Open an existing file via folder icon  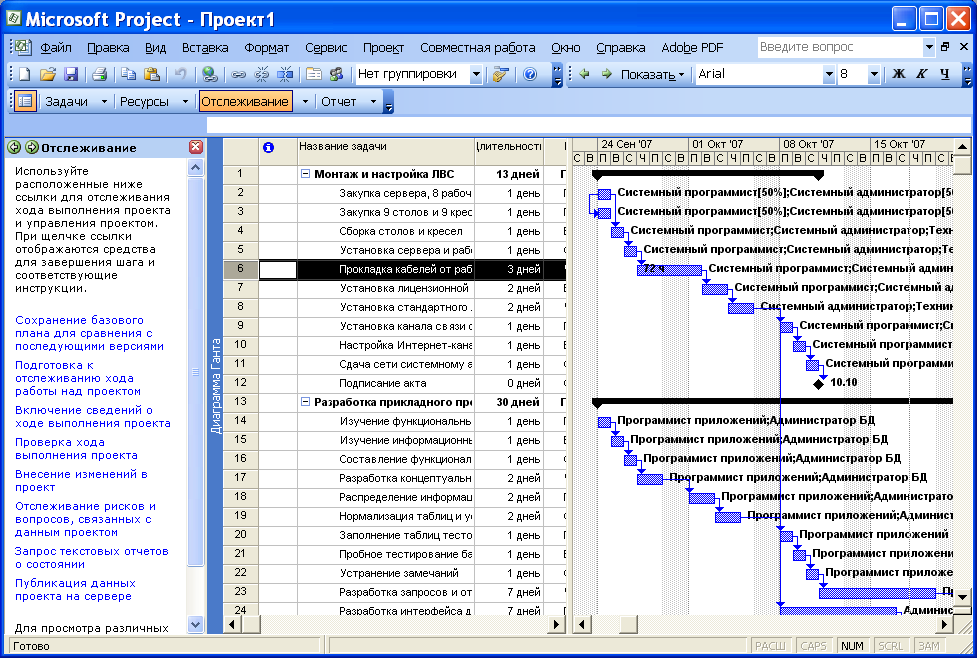click(48, 75)
